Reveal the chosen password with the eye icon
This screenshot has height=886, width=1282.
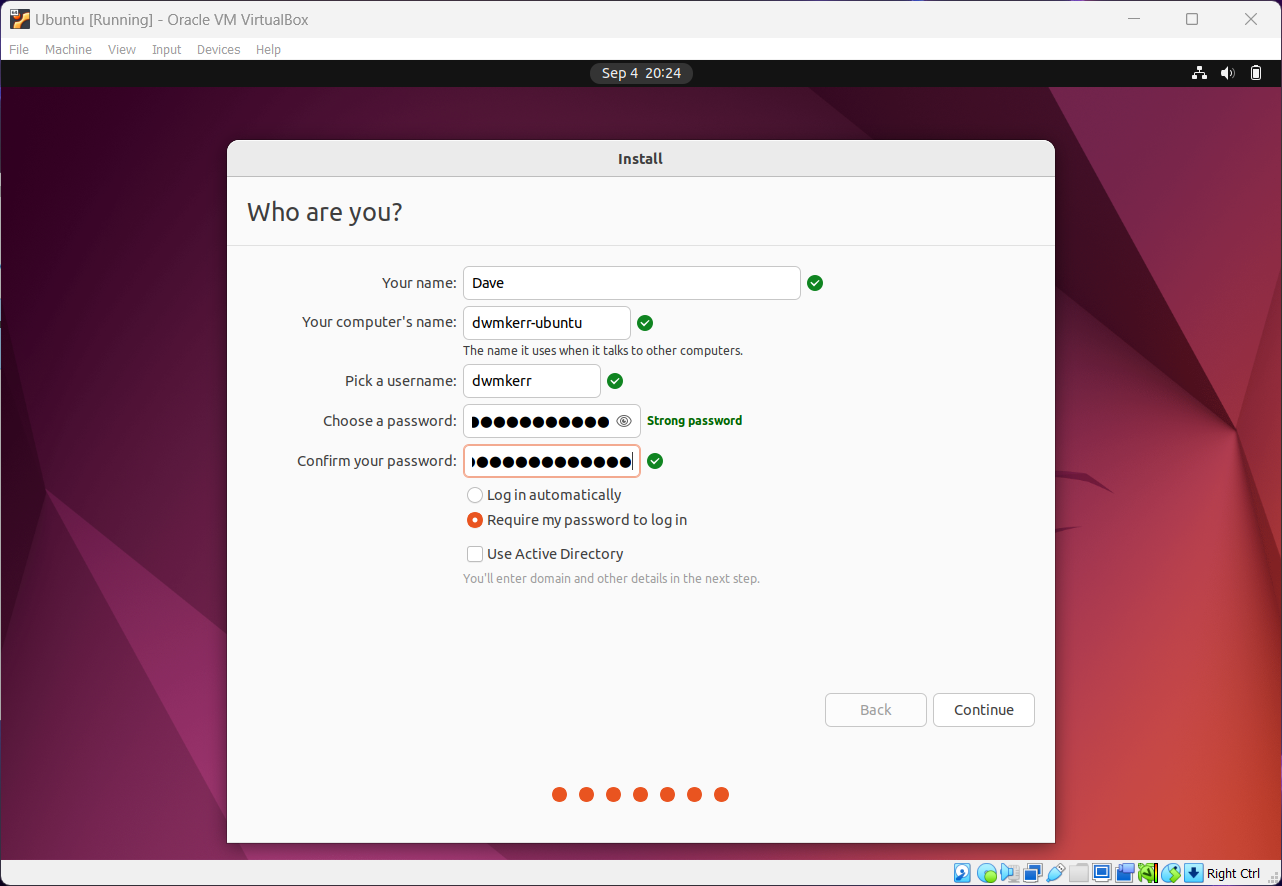pos(624,420)
